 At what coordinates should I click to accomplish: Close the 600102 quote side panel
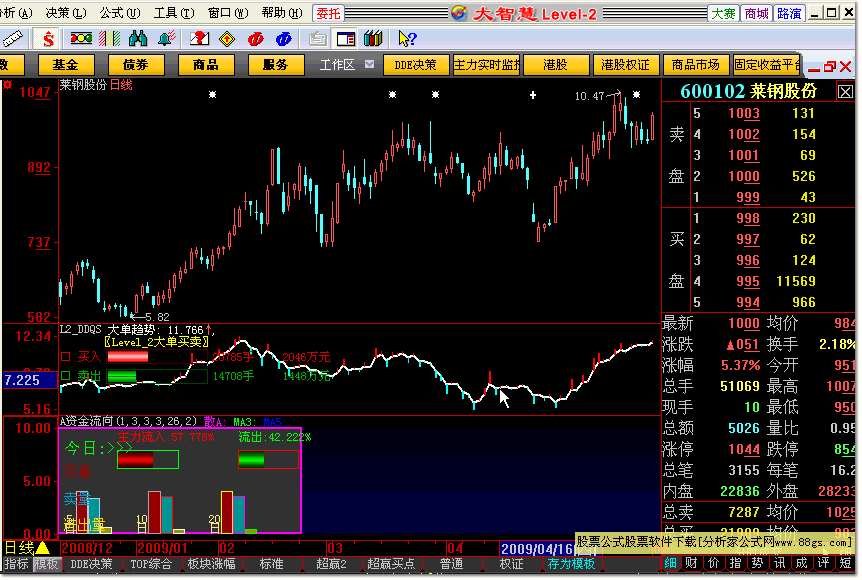point(845,92)
